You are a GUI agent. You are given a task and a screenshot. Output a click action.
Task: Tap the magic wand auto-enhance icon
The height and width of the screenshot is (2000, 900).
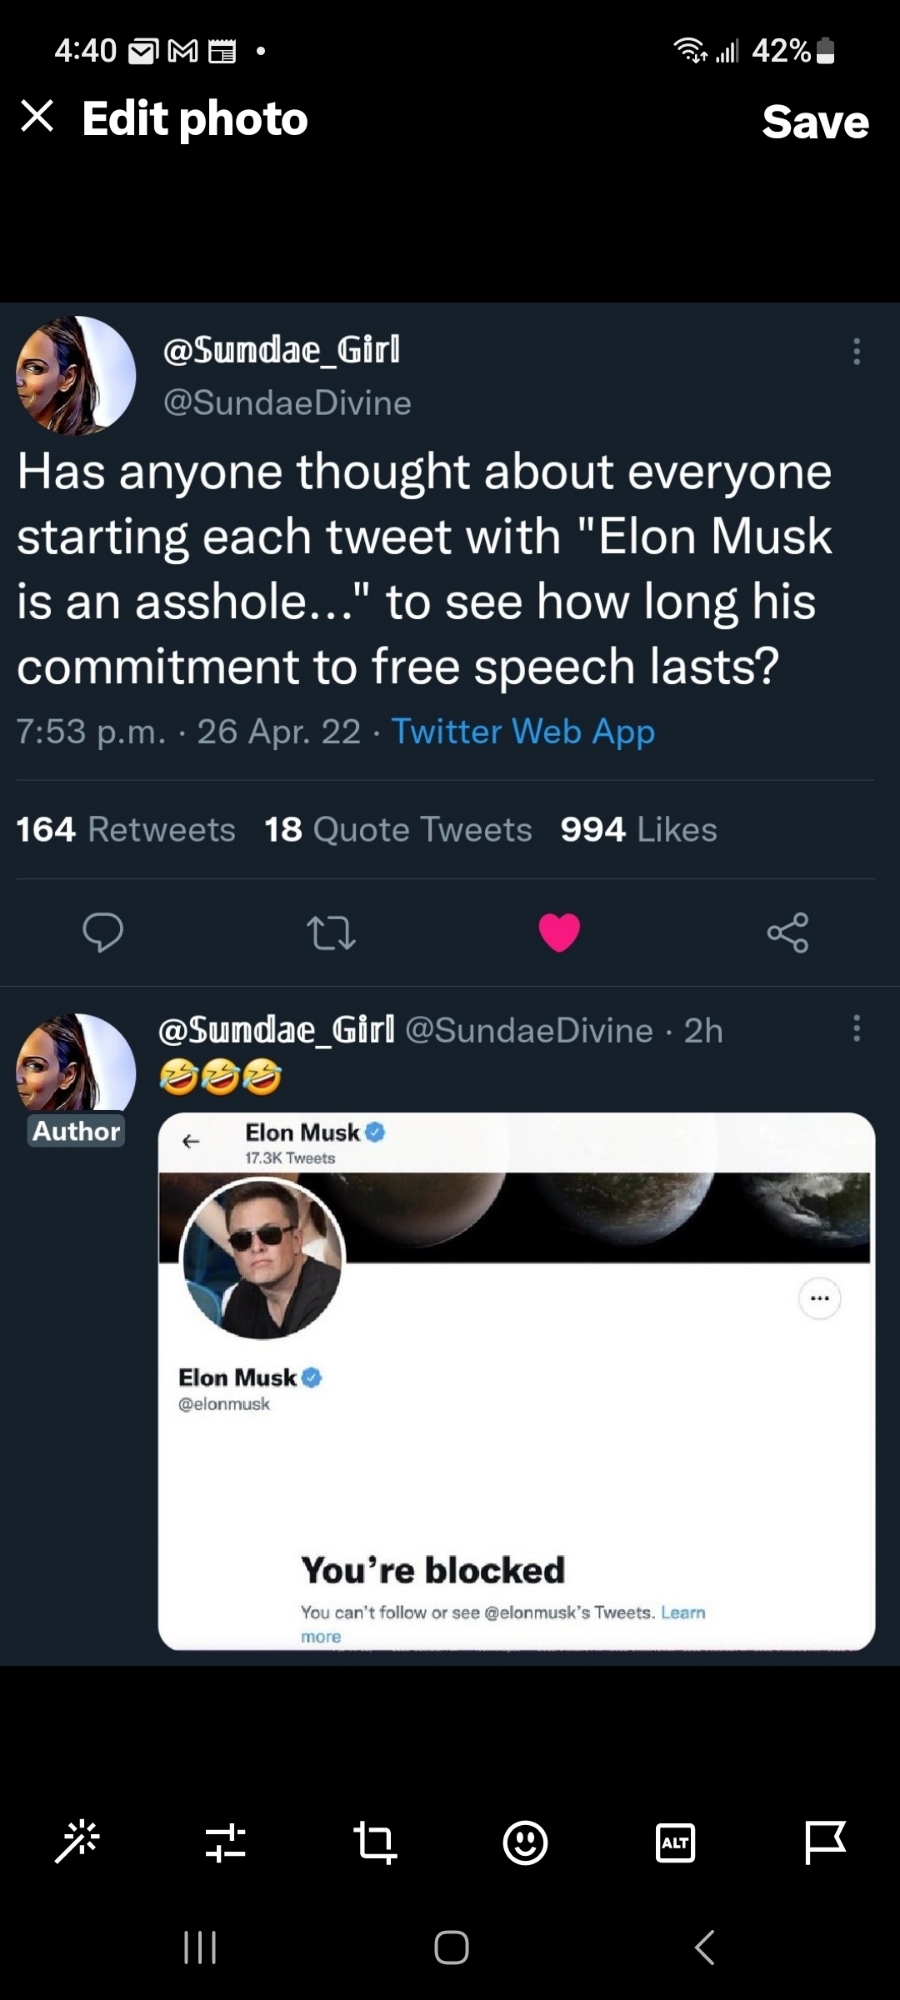click(78, 1841)
